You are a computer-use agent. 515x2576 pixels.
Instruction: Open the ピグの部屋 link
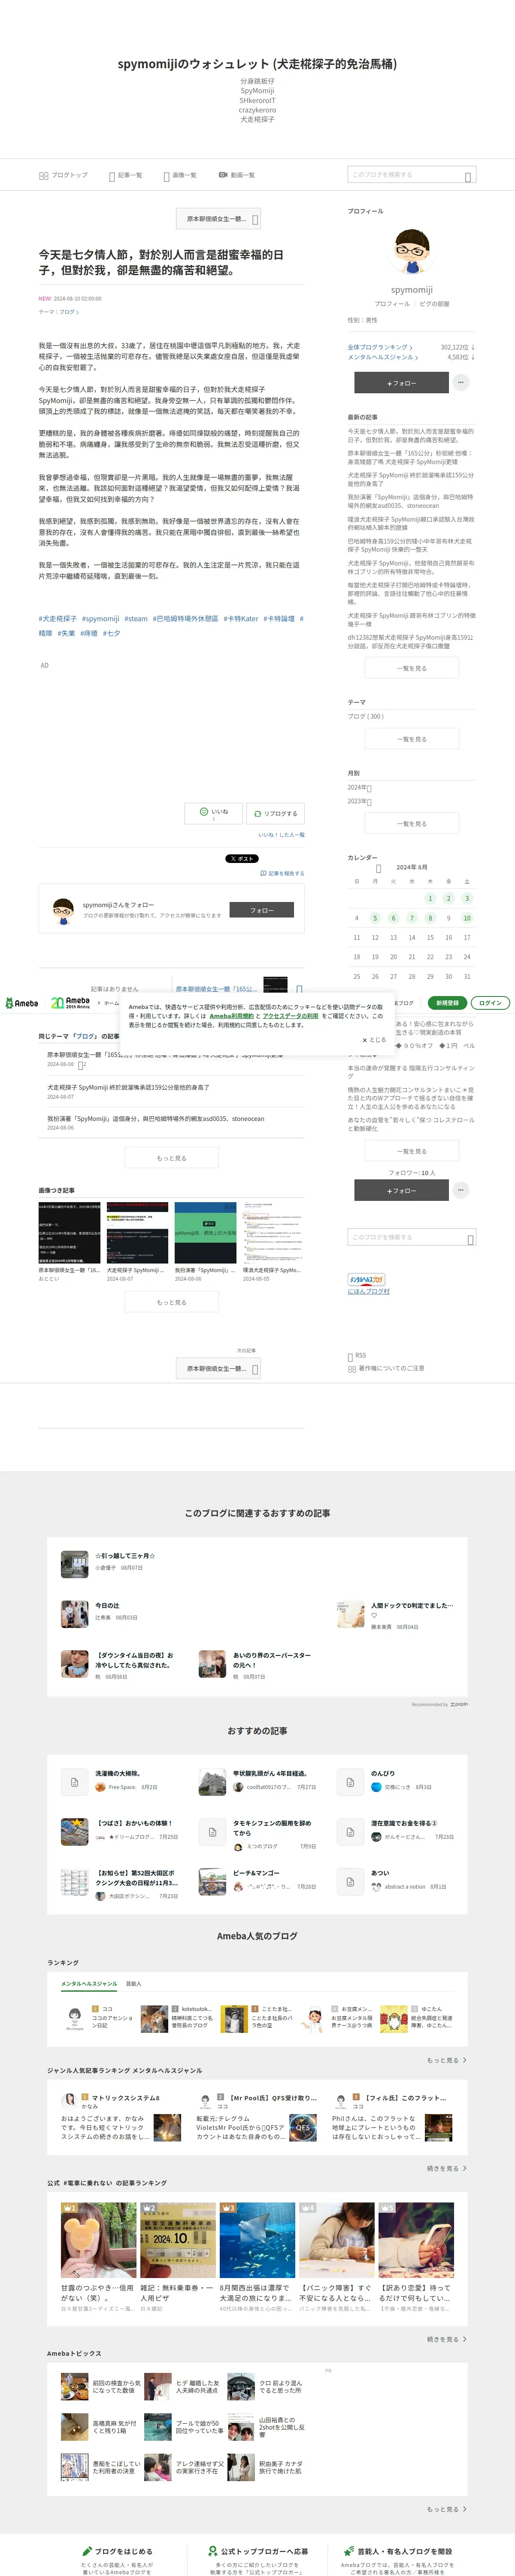tap(434, 304)
